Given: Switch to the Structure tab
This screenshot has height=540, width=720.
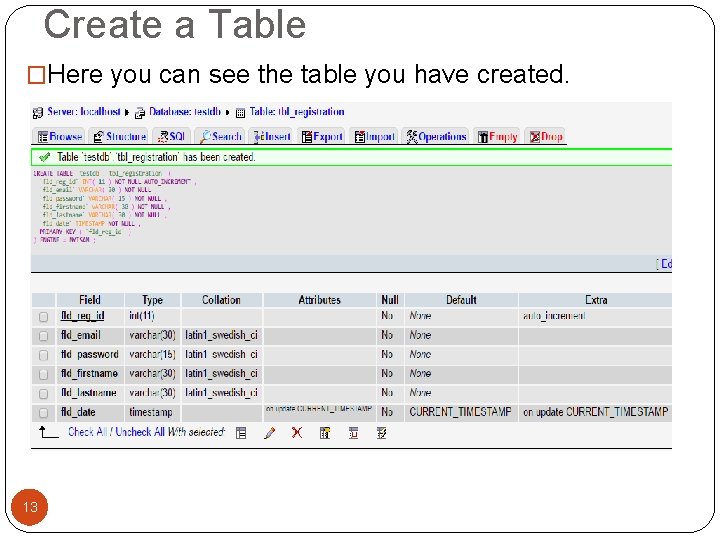Looking at the screenshot, I should (119, 136).
